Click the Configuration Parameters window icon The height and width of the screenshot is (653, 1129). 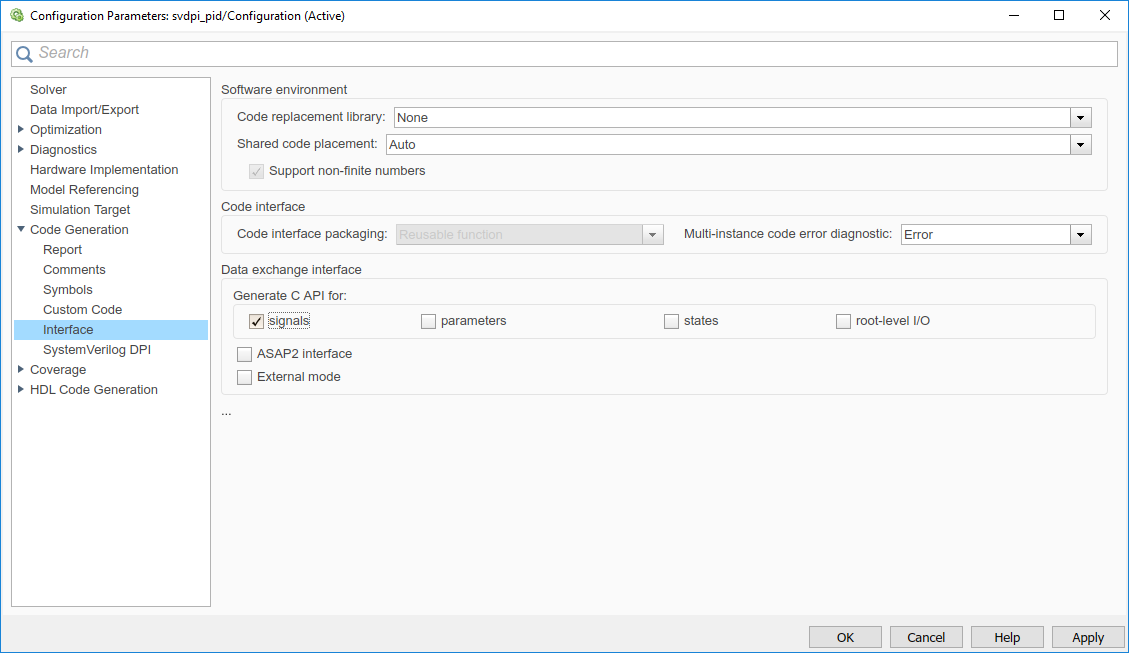pos(16,16)
